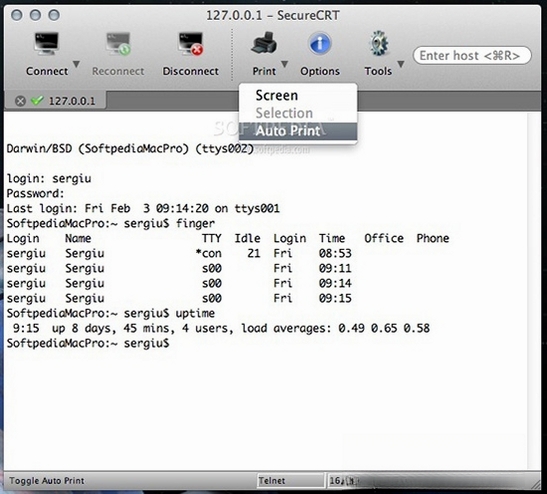Choose Screen from the Print menu
The image size is (547, 494).
[298, 95]
